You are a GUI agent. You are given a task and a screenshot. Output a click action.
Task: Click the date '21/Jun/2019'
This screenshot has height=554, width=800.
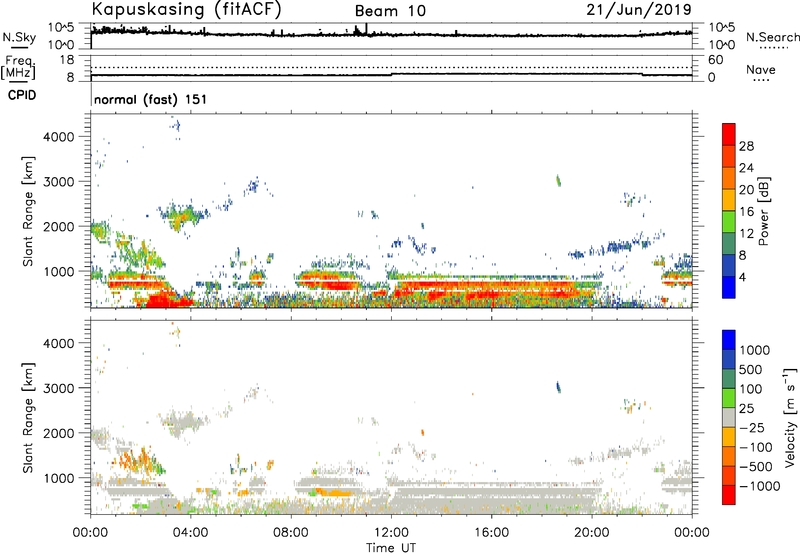tap(639, 9)
